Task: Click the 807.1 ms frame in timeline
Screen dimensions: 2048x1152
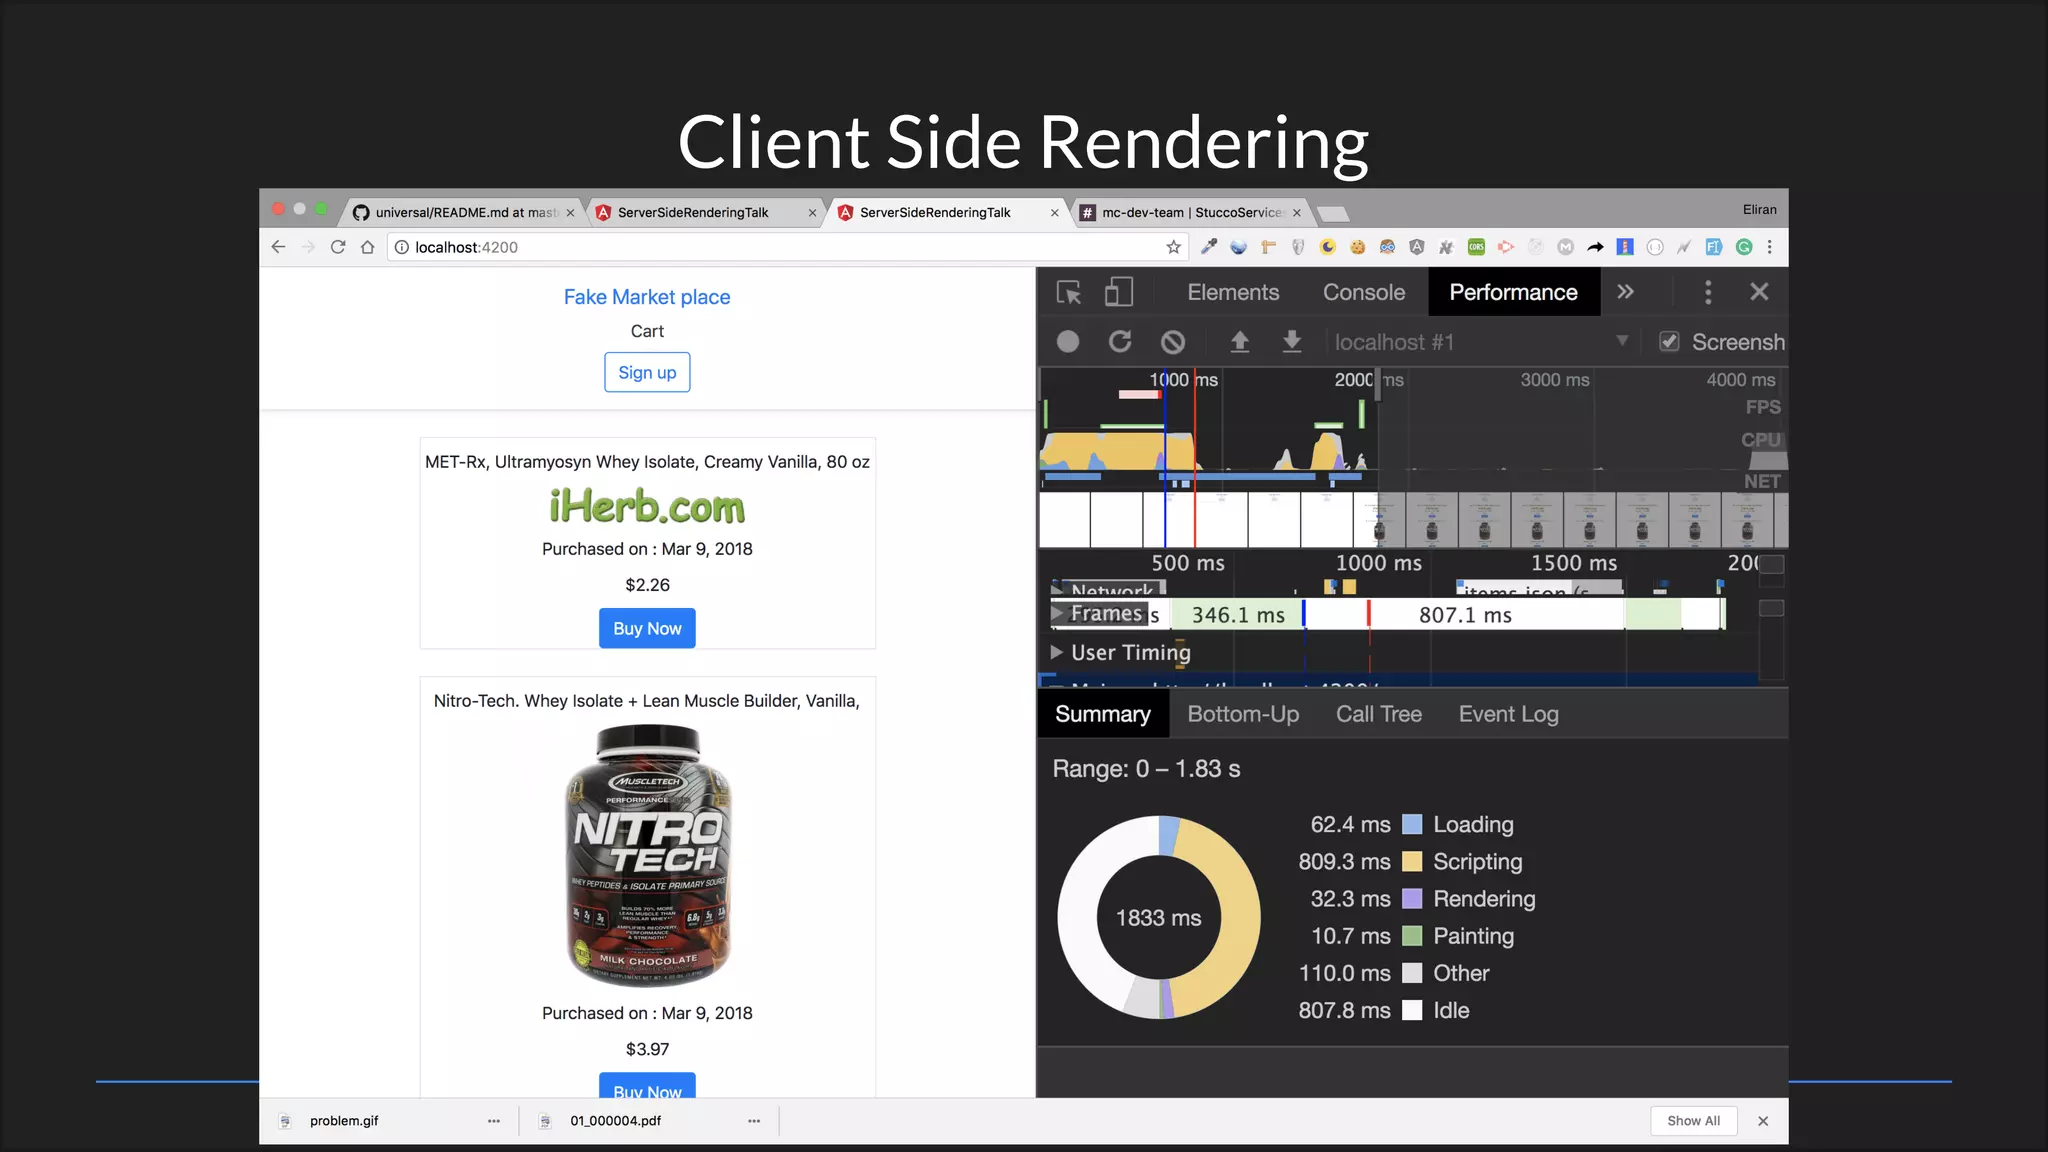Action: 1465,615
